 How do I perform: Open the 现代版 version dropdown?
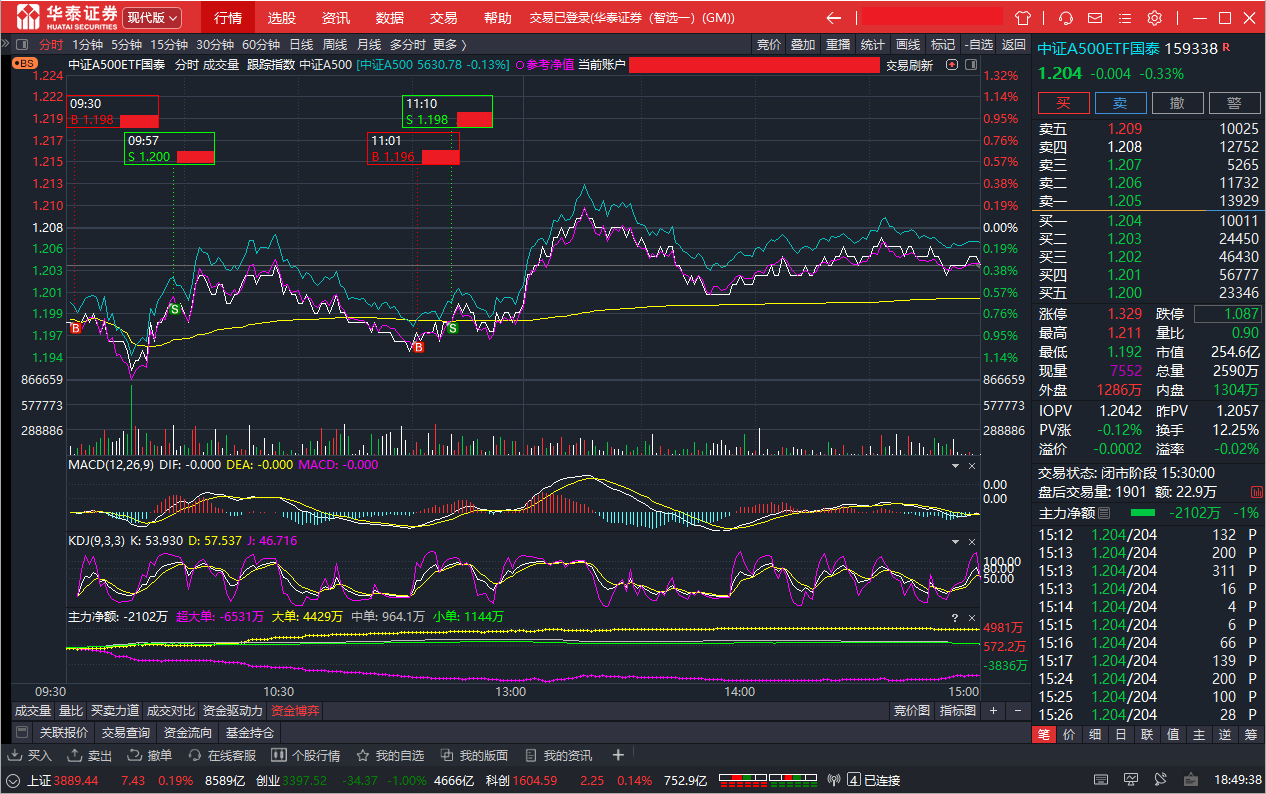[x=153, y=18]
